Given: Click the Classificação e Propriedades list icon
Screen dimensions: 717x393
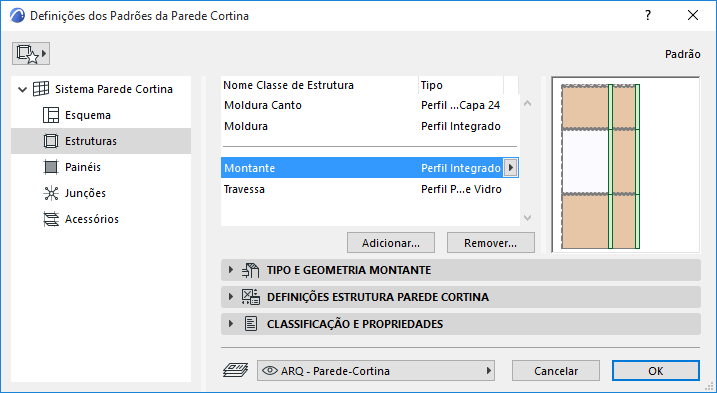Looking at the screenshot, I should 251,324.
